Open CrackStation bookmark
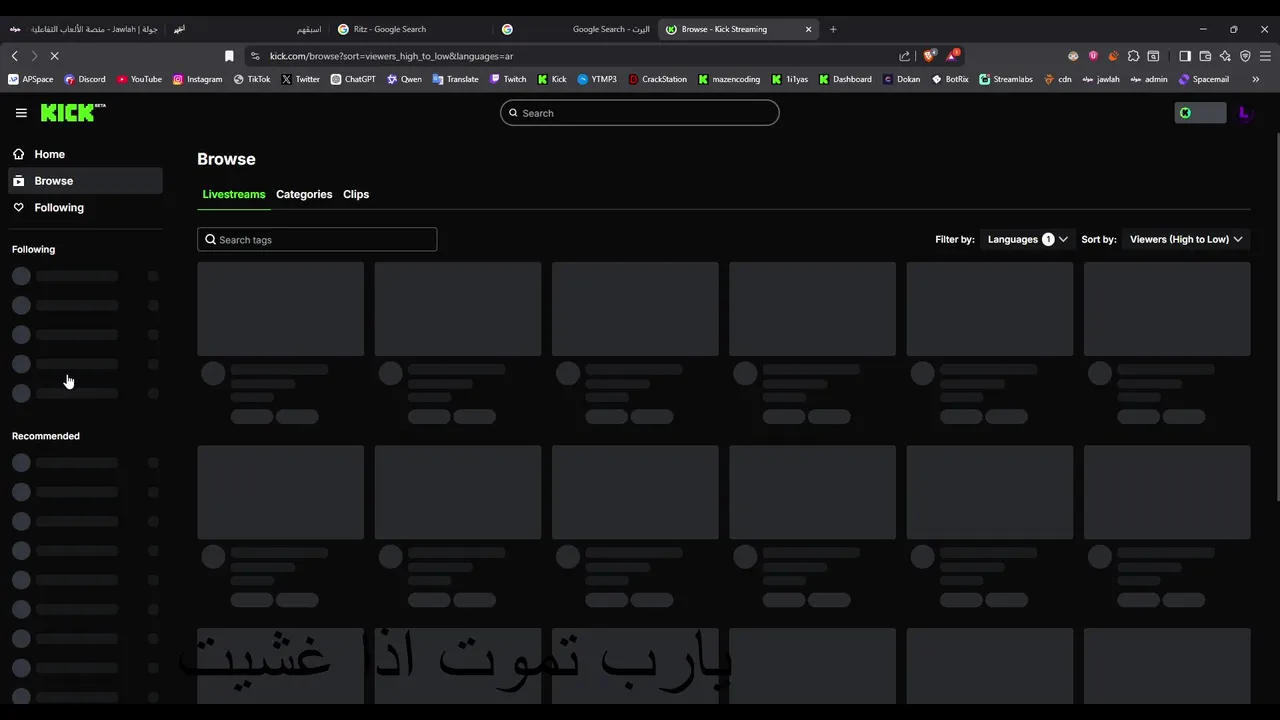1280x720 pixels. (658, 79)
